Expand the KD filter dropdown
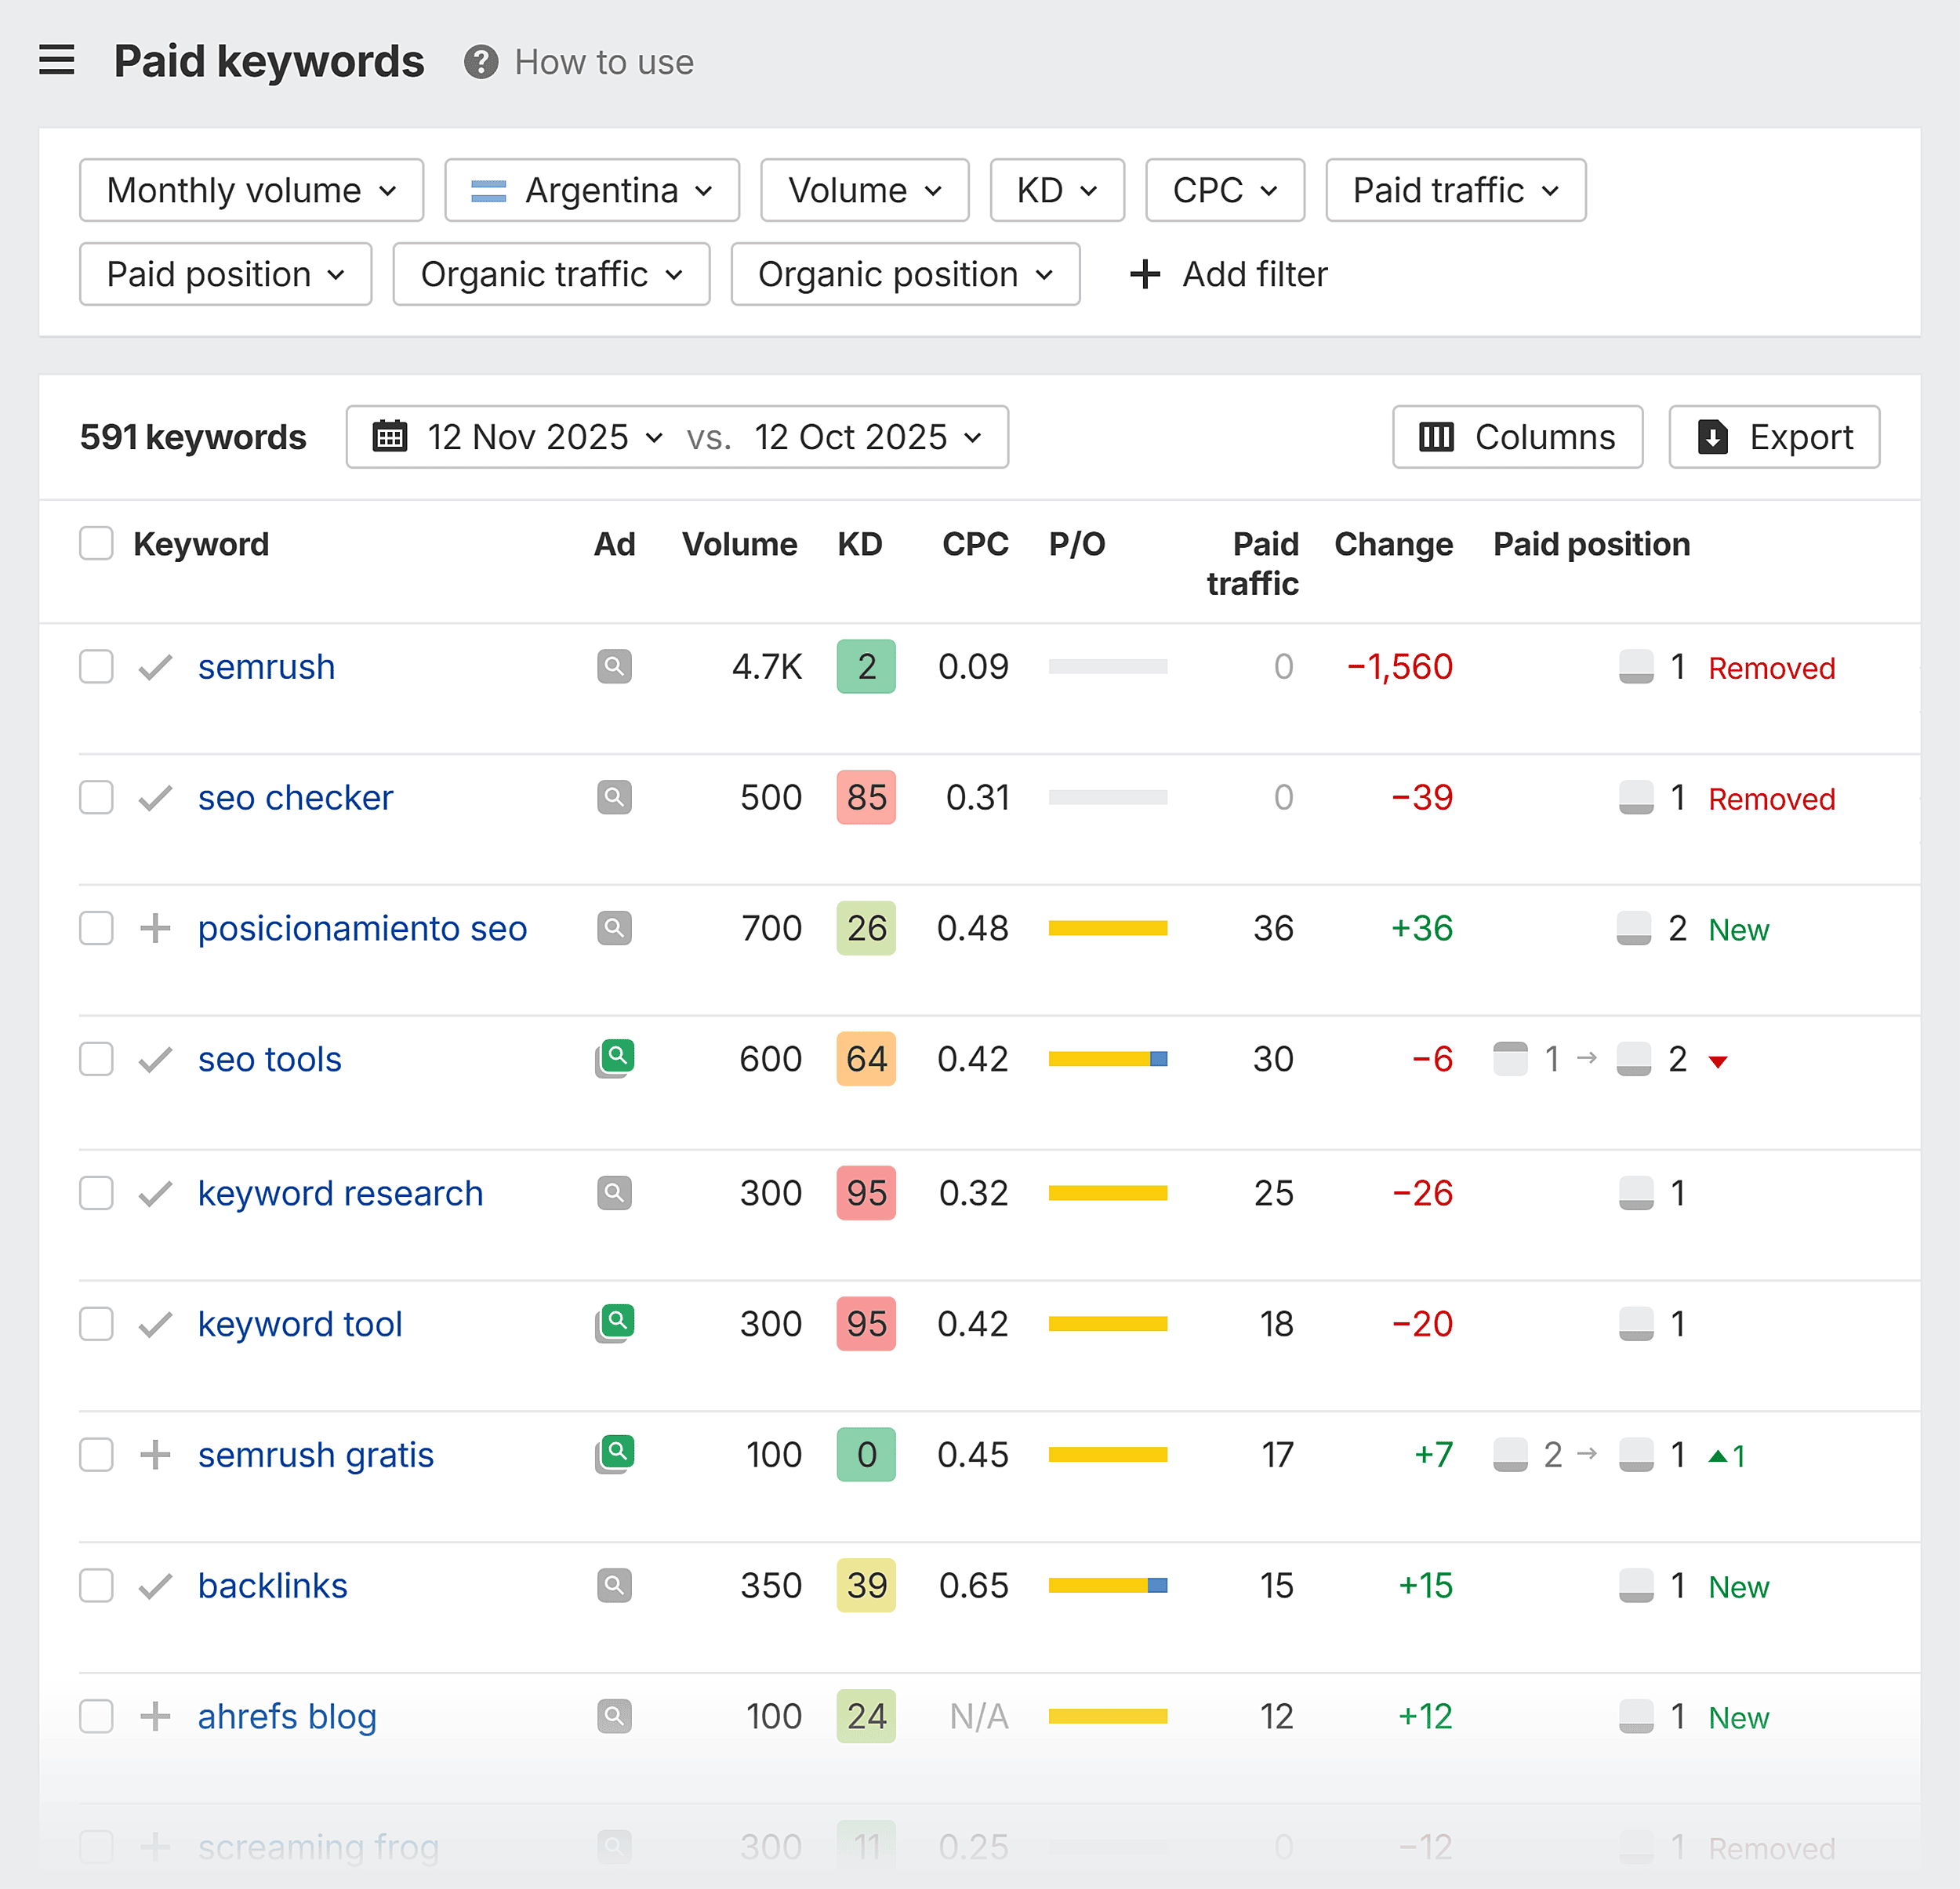This screenshot has width=1960, height=1889. click(1056, 190)
